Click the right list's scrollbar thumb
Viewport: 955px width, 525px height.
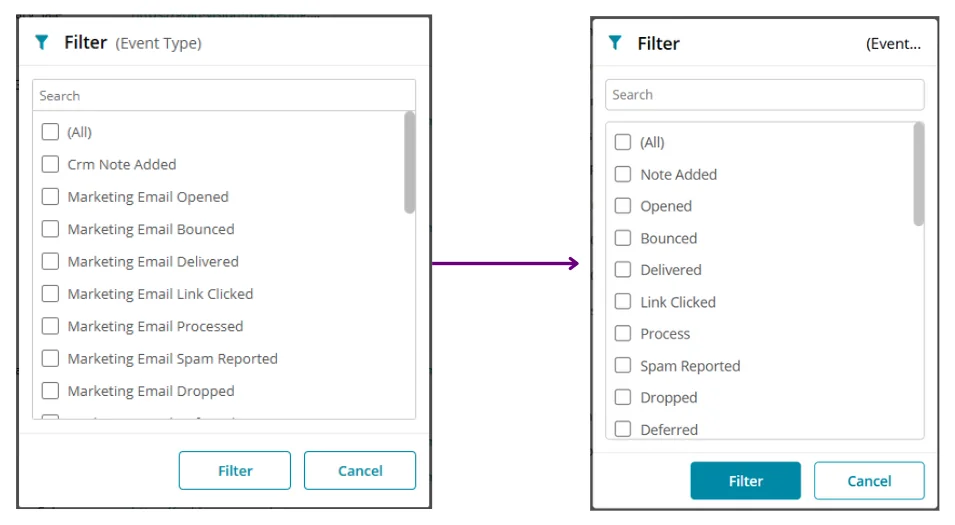click(x=919, y=174)
